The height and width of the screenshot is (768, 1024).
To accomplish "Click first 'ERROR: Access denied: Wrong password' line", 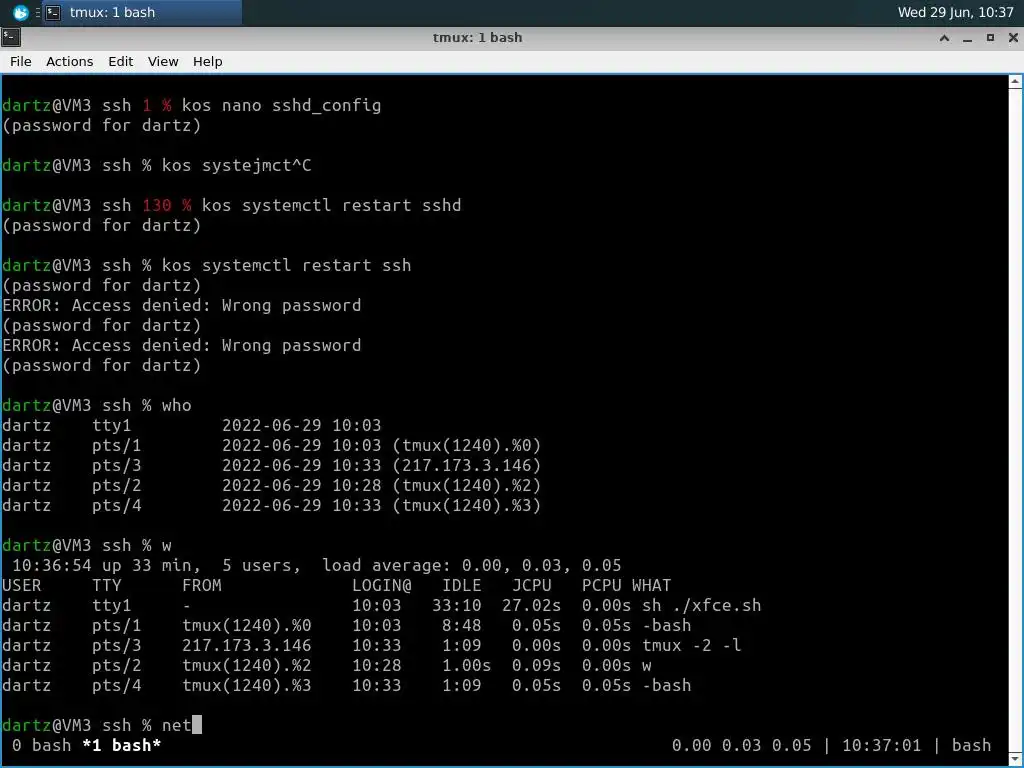I will (182, 305).
